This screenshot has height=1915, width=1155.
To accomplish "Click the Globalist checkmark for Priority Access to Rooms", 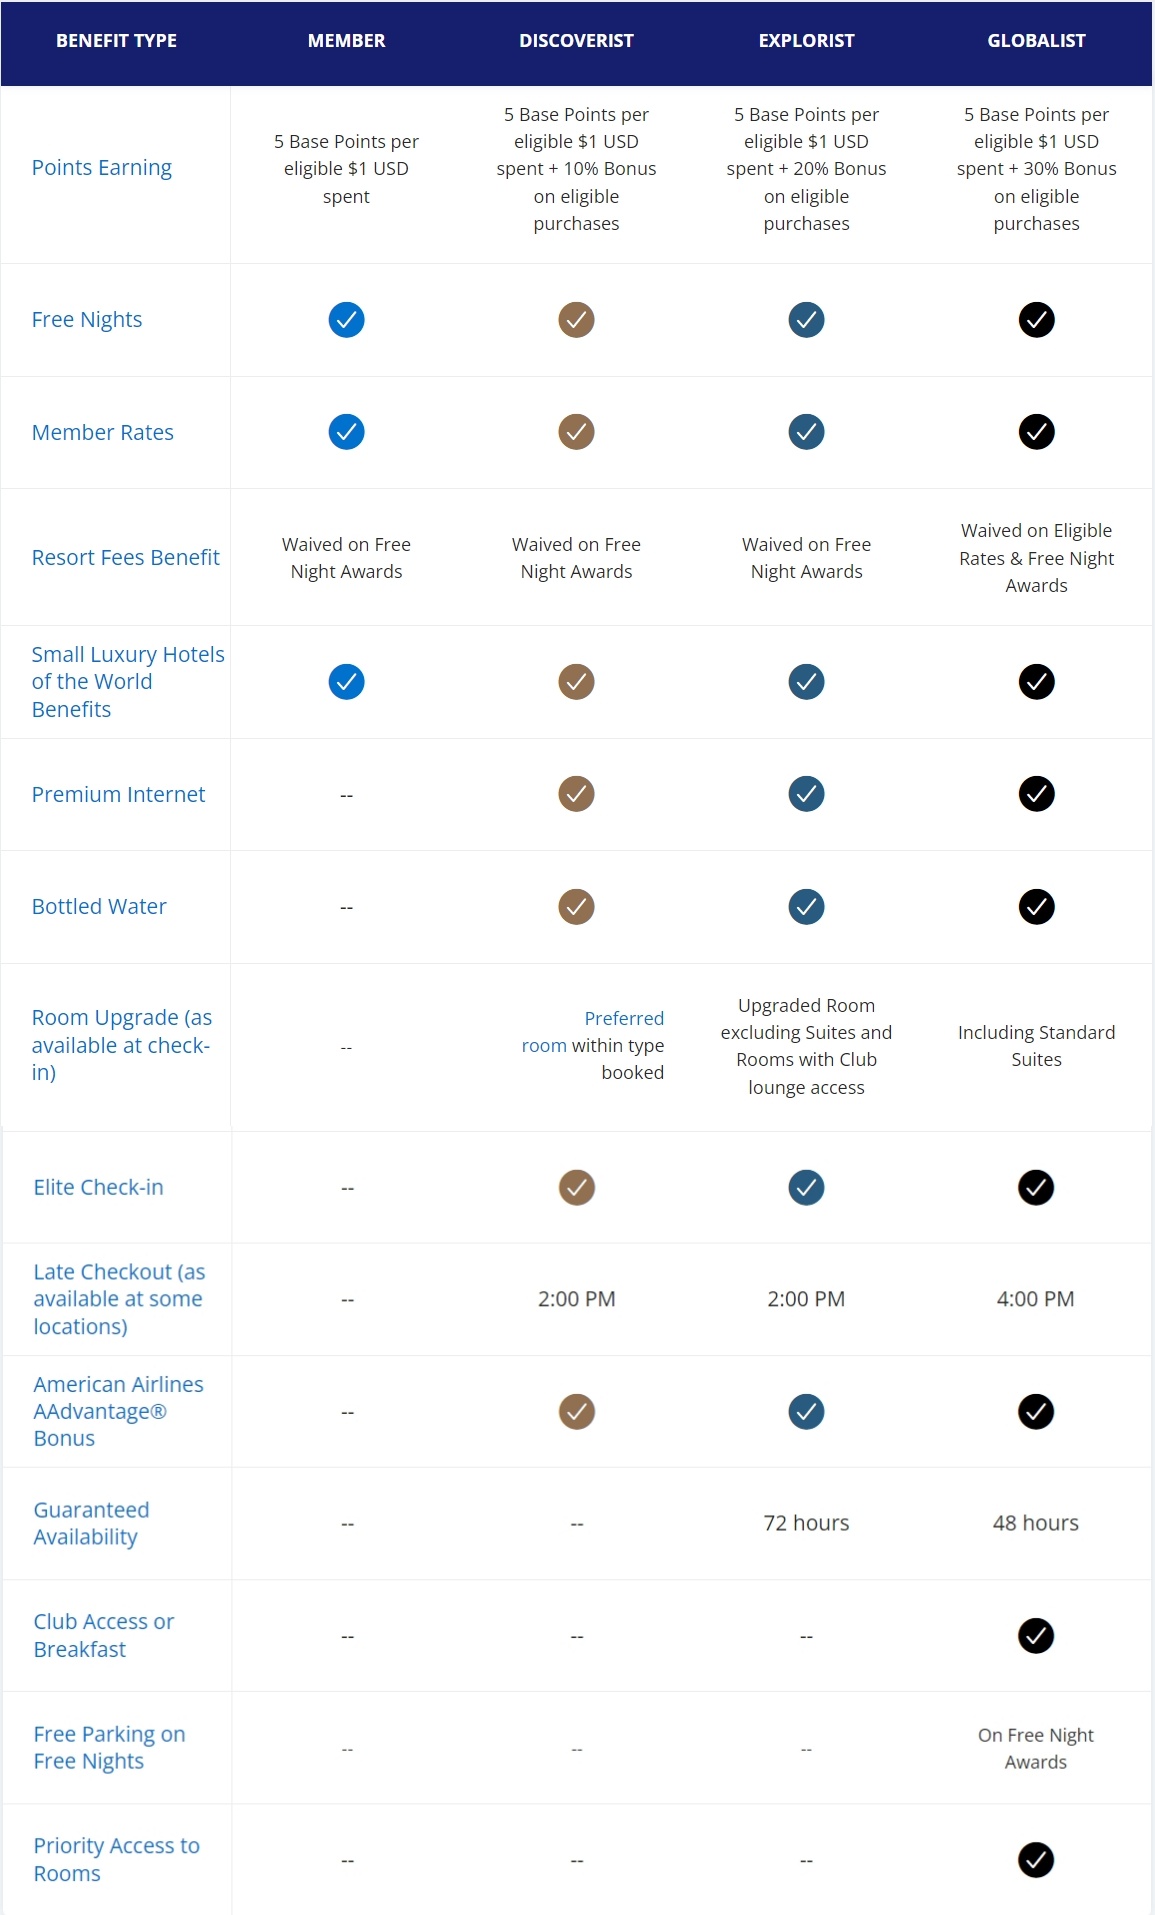I will click(x=1036, y=1860).
